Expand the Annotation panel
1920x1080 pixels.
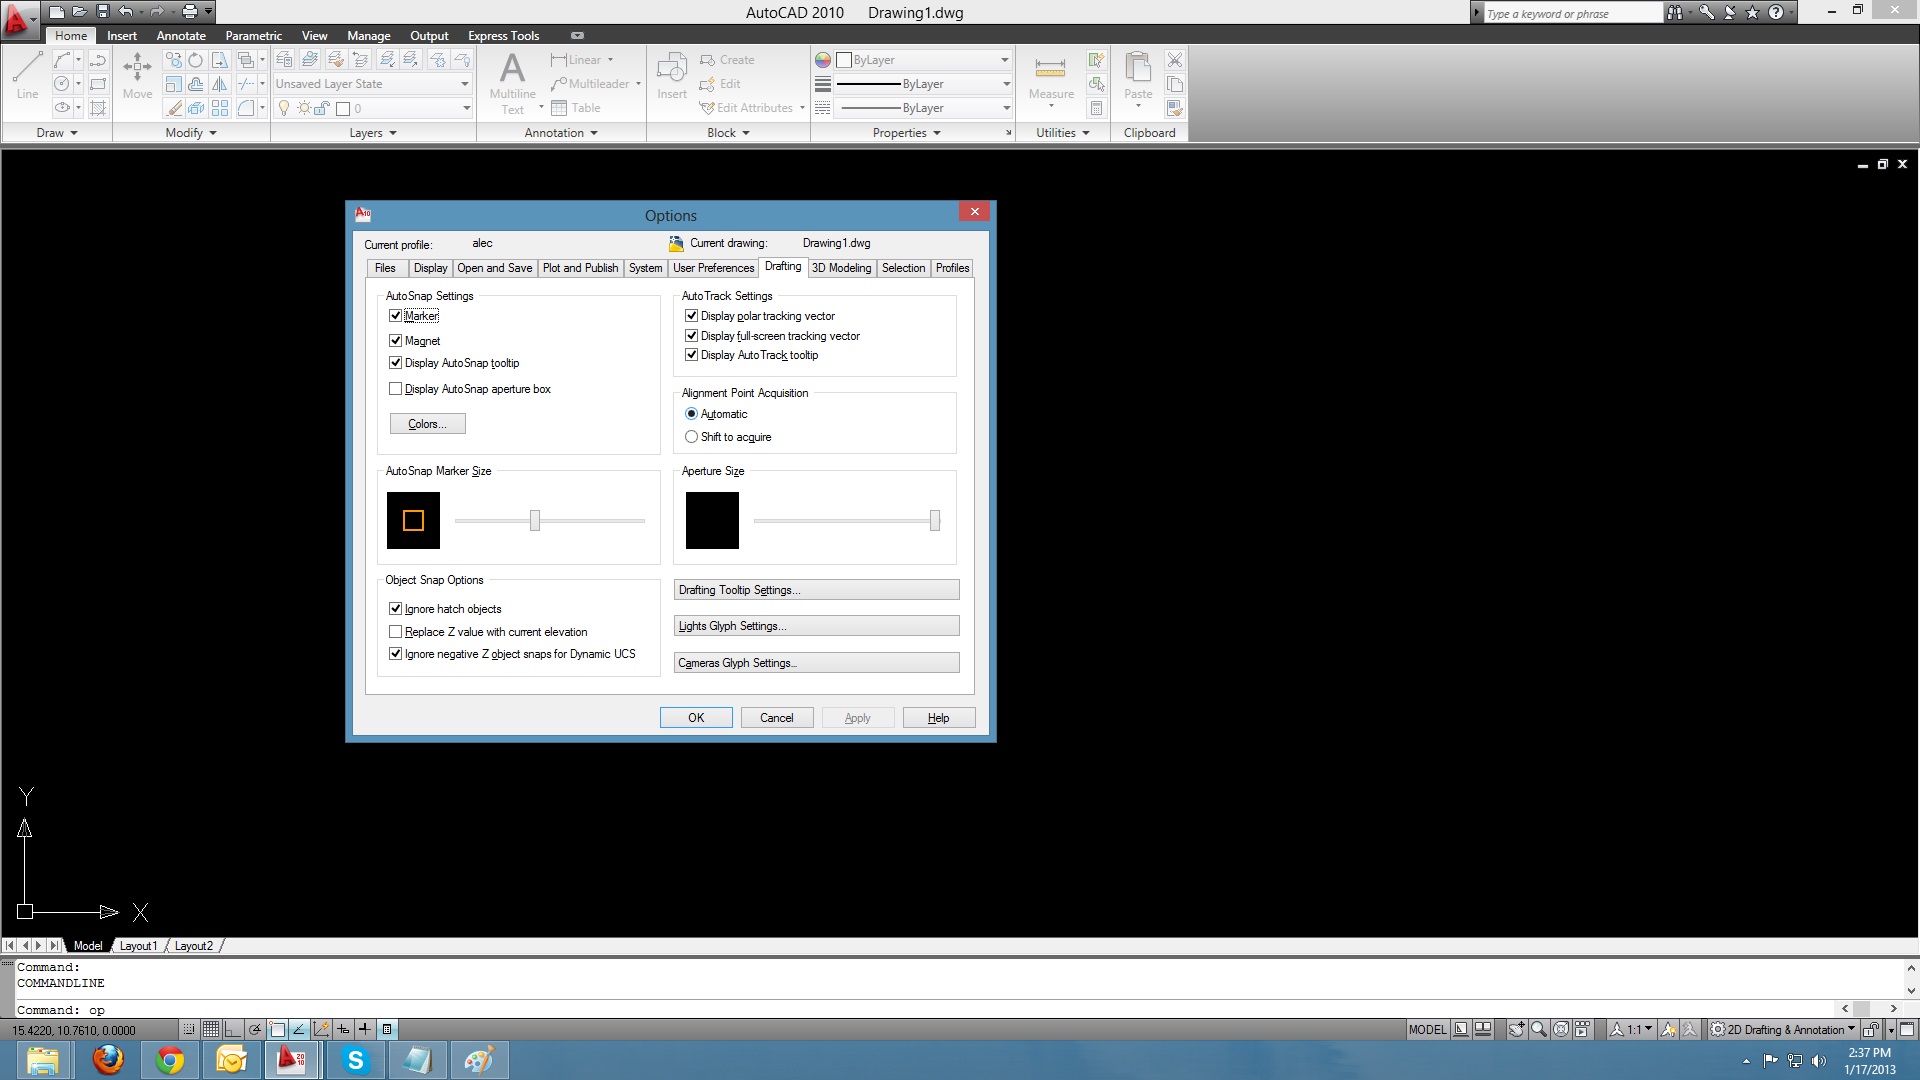pyautogui.click(x=561, y=133)
